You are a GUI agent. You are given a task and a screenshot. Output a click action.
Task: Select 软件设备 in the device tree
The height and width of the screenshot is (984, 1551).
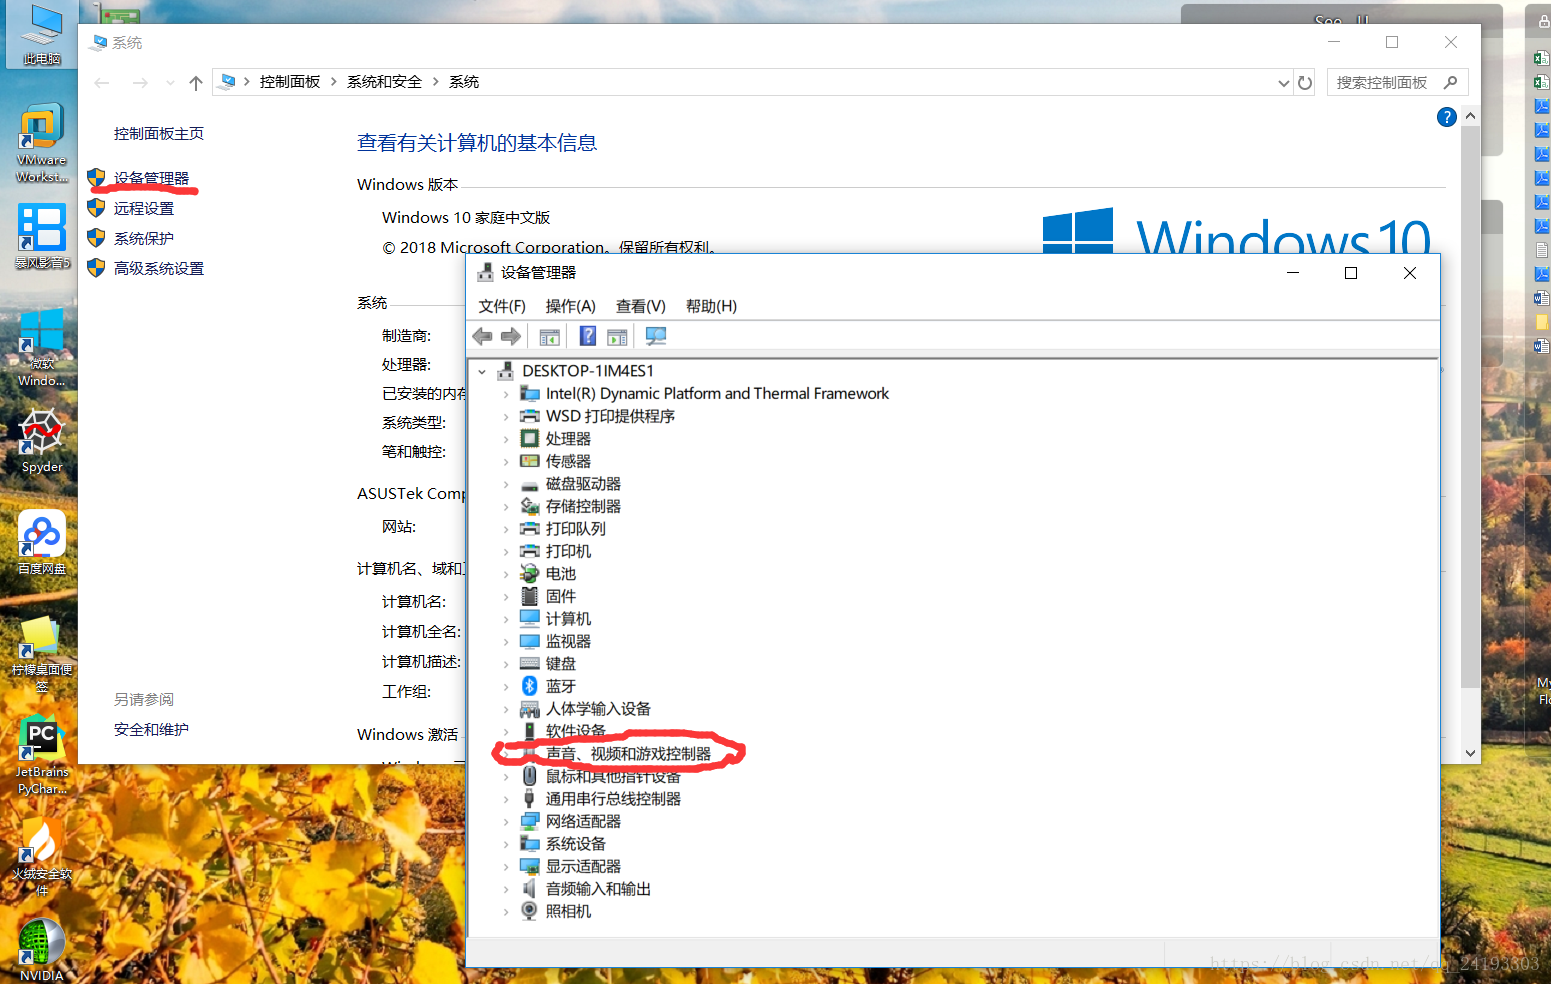point(575,731)
